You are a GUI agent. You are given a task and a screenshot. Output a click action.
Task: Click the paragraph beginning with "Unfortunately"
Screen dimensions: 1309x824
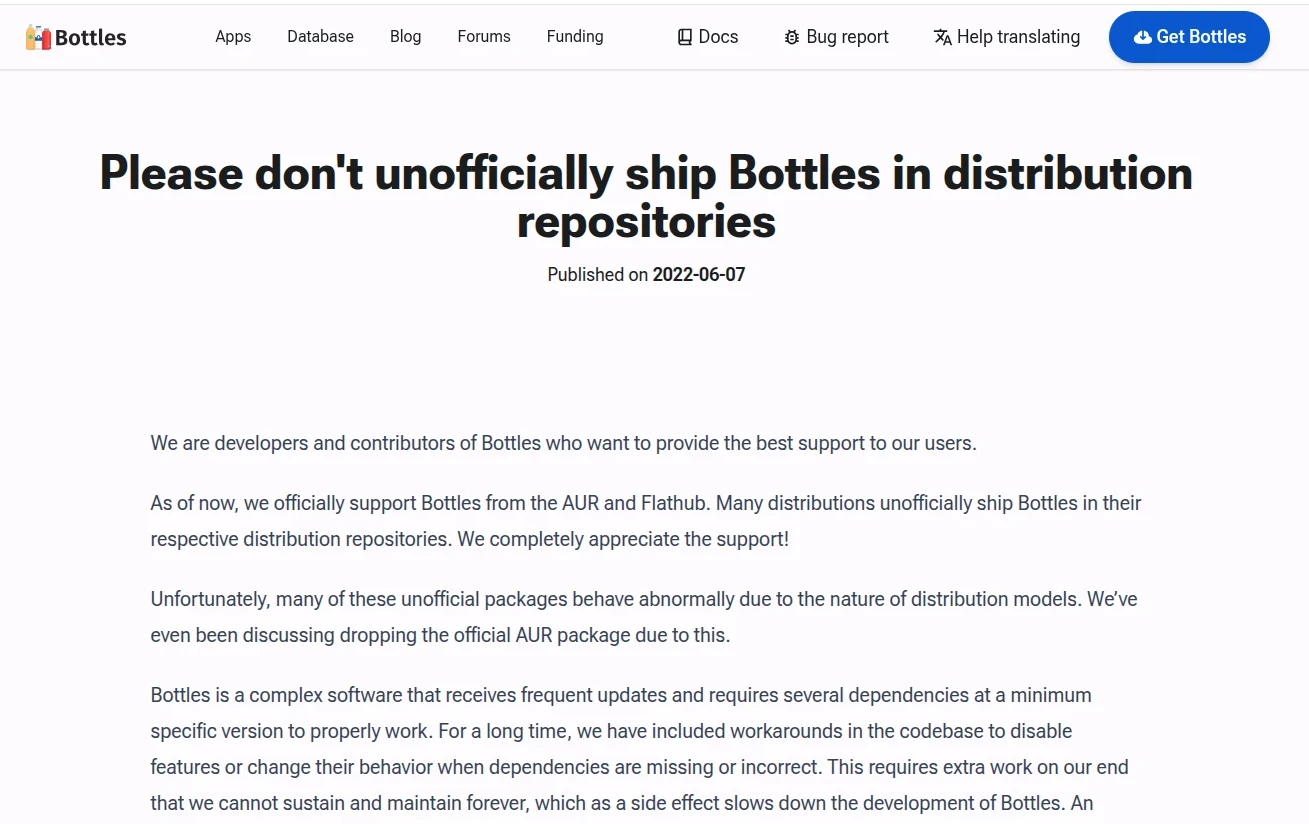coord(643,617)
